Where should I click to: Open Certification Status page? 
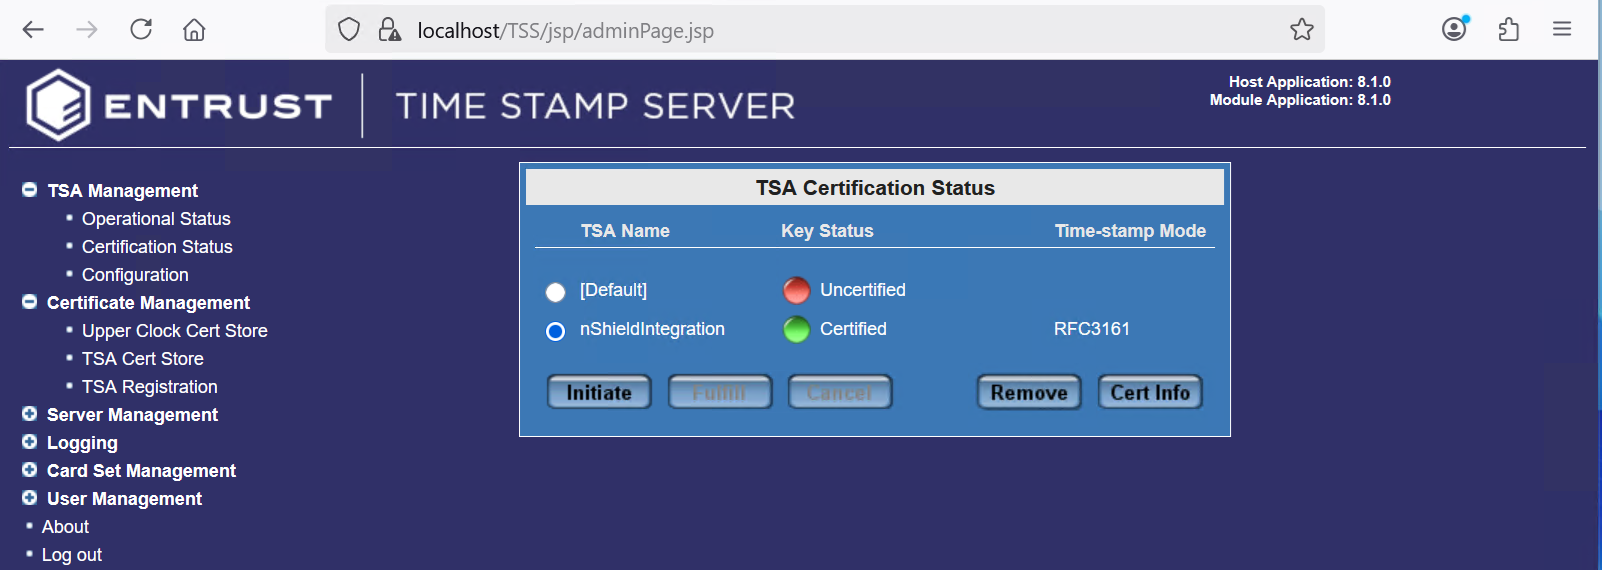(157, 247)
